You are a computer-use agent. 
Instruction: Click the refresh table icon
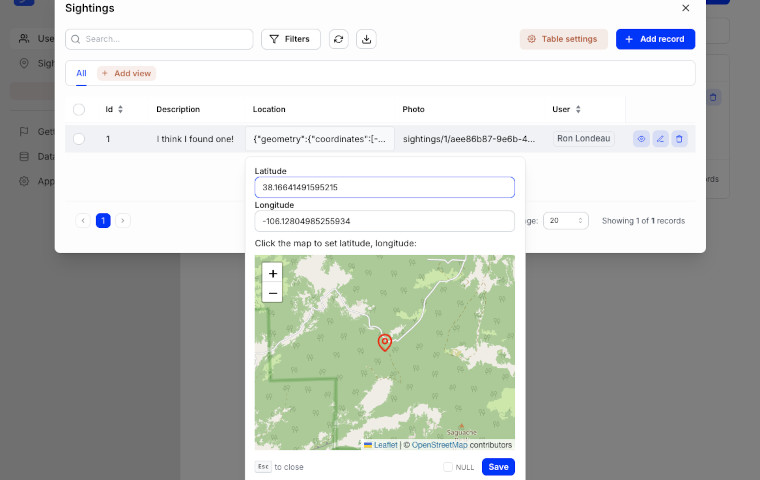(339, 39)
